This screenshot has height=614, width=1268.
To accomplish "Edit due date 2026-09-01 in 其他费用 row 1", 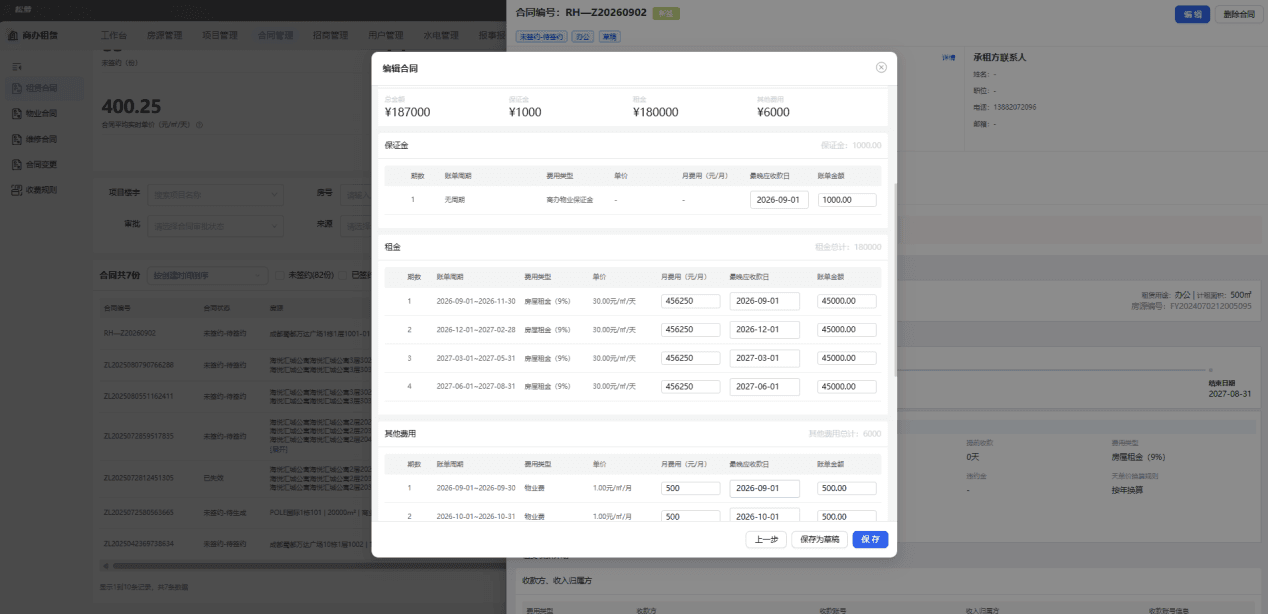I will [x=765, y=488].
